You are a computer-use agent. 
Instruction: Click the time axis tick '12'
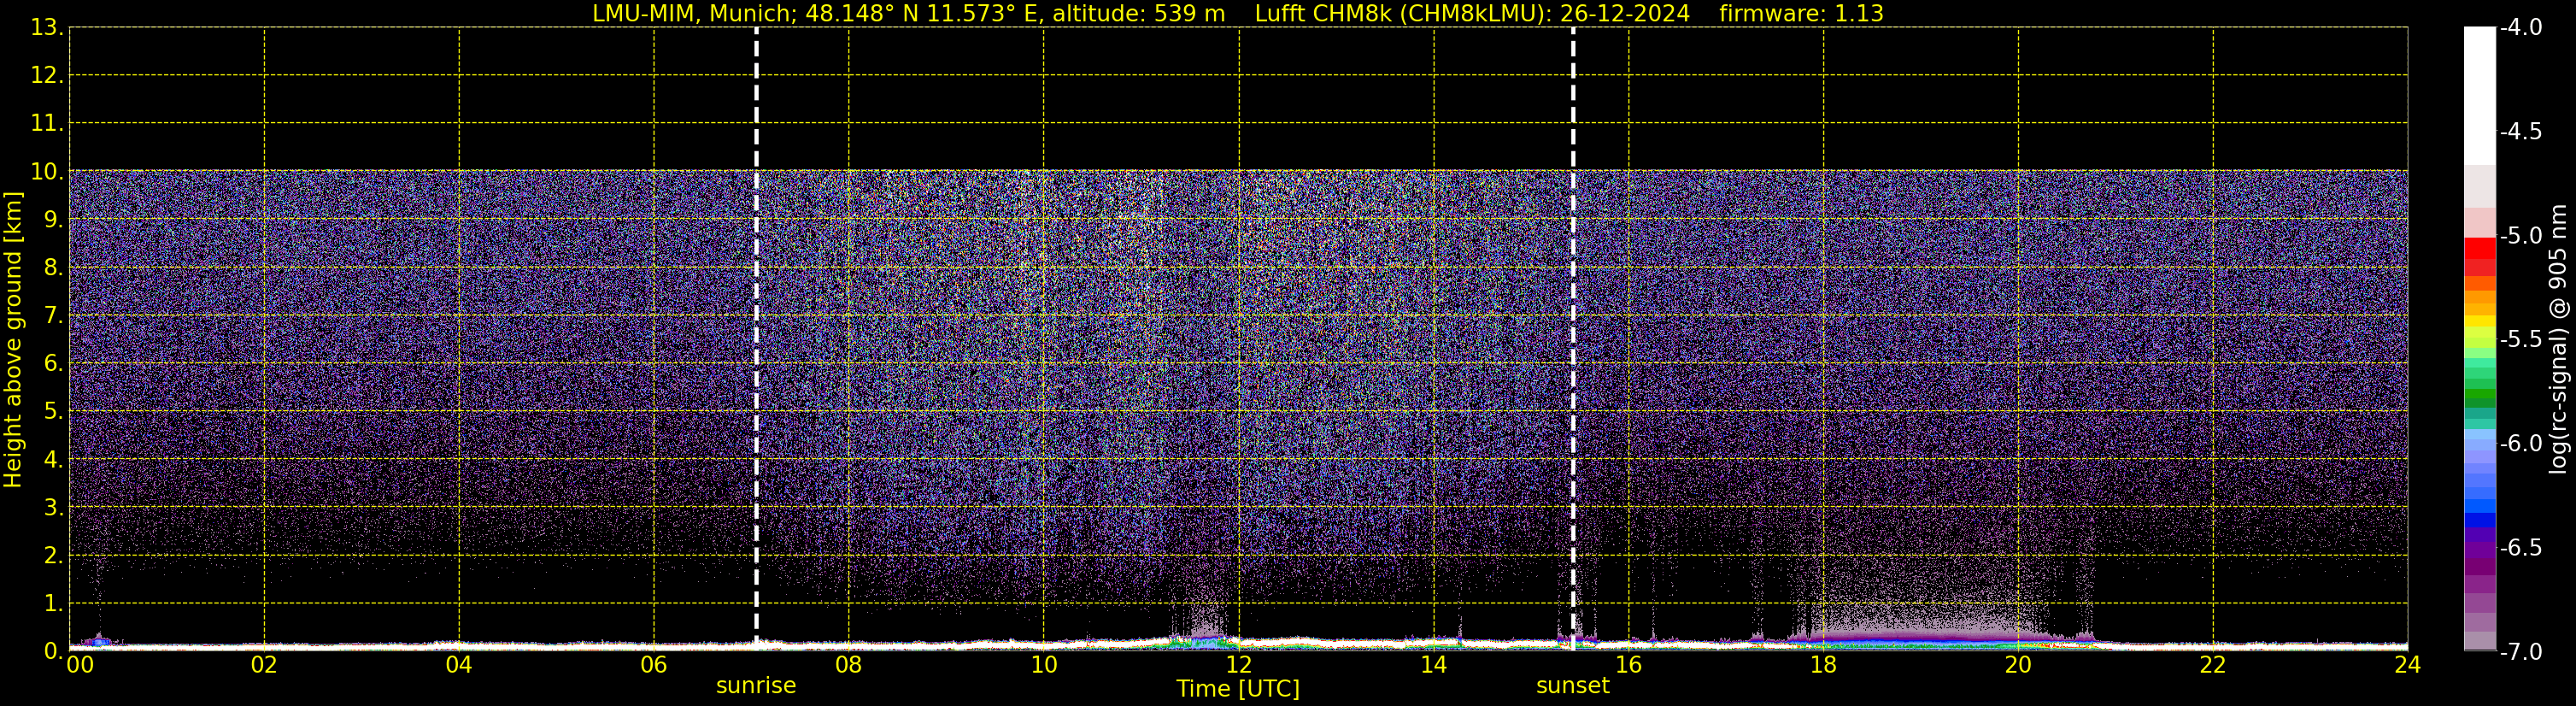pos(1238,665)
